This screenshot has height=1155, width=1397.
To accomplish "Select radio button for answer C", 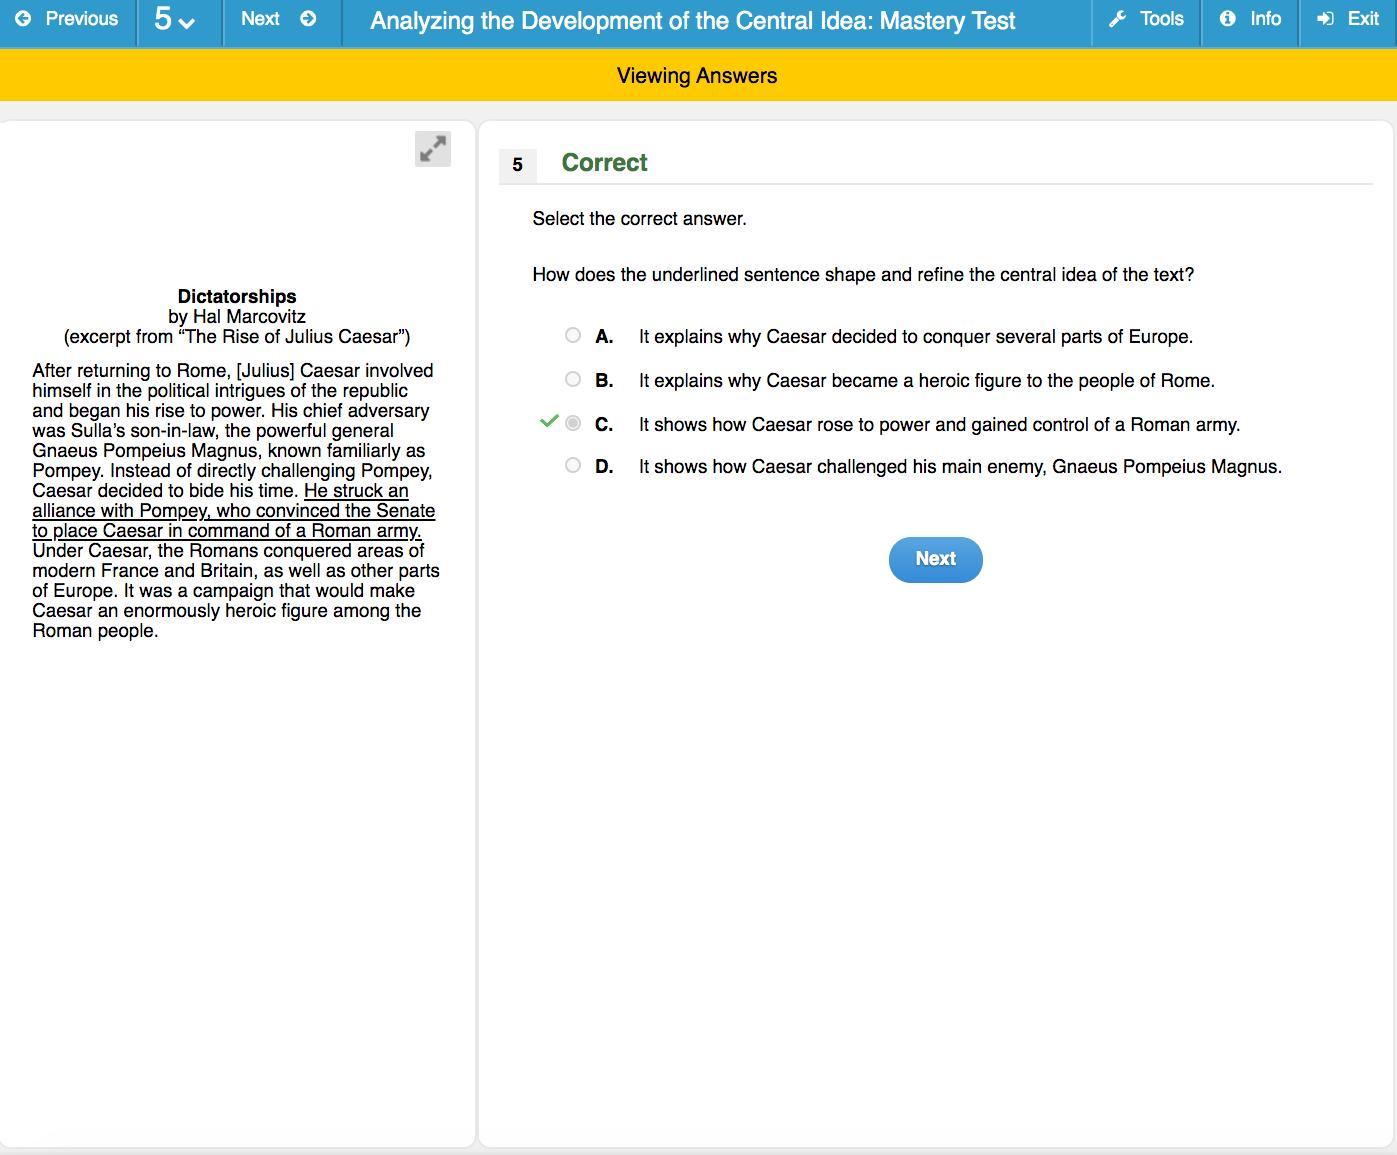I will click(573, 423).
